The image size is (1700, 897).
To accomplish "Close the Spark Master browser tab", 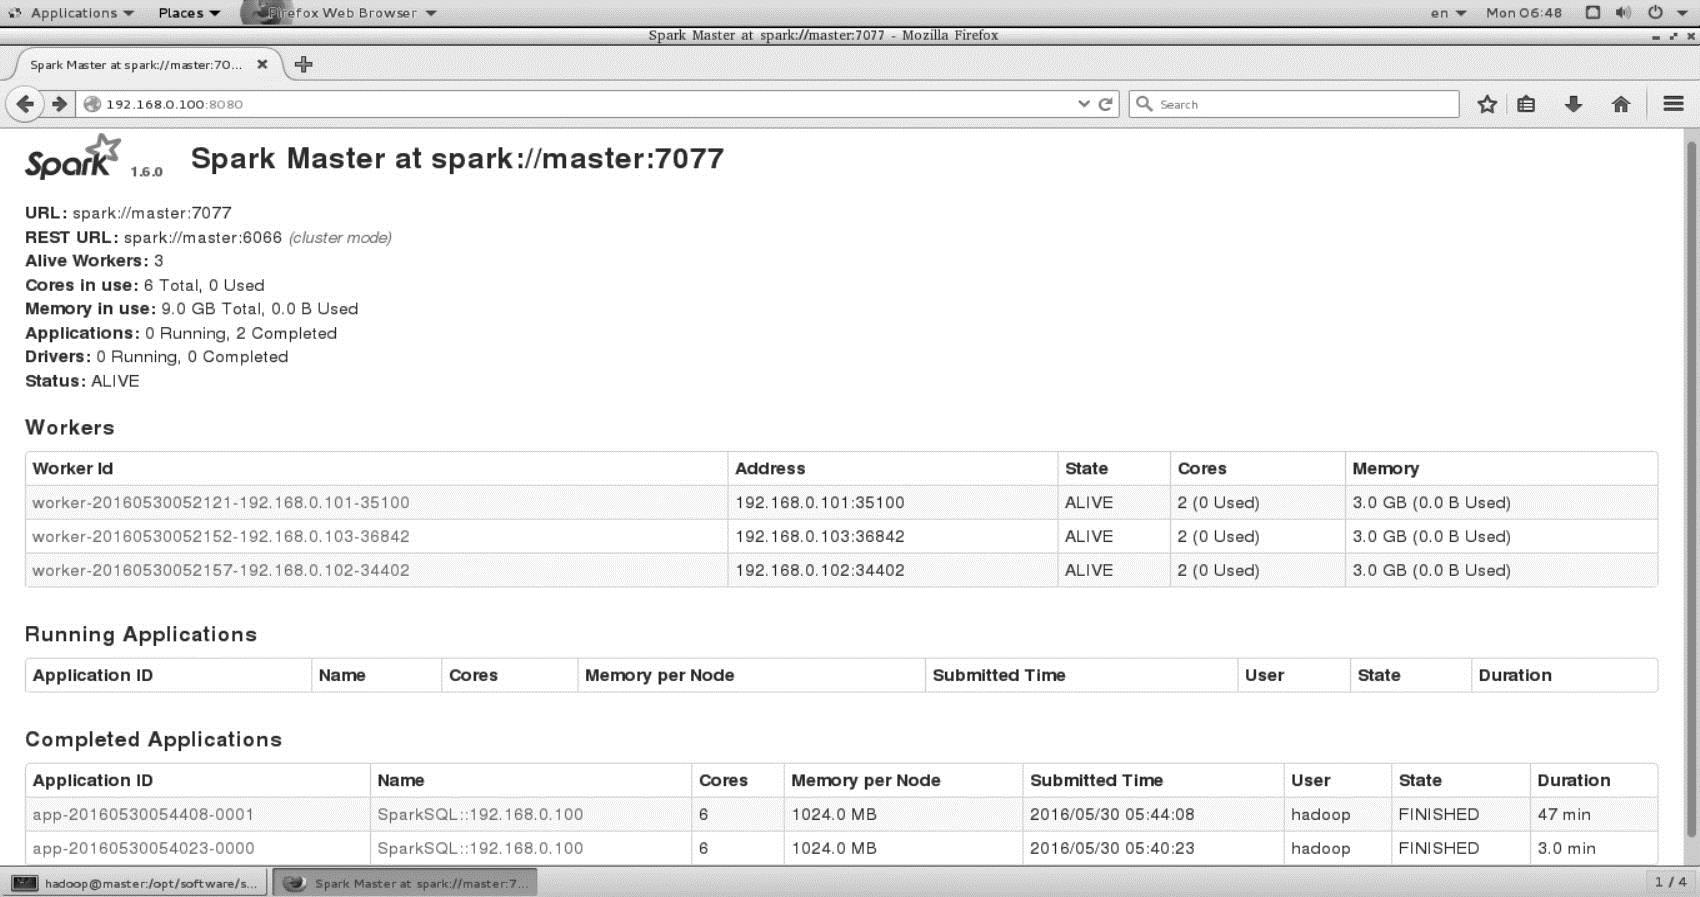I will pos(262,64).
